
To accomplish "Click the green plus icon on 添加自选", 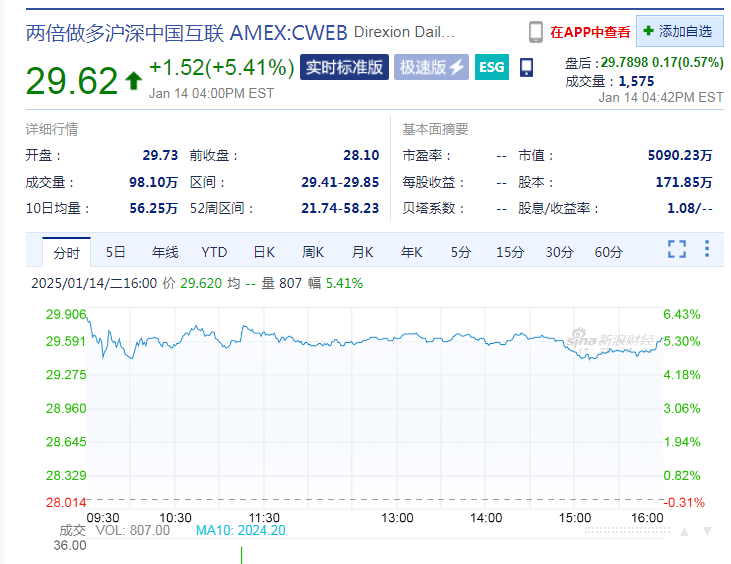I will tap(648, 31).
